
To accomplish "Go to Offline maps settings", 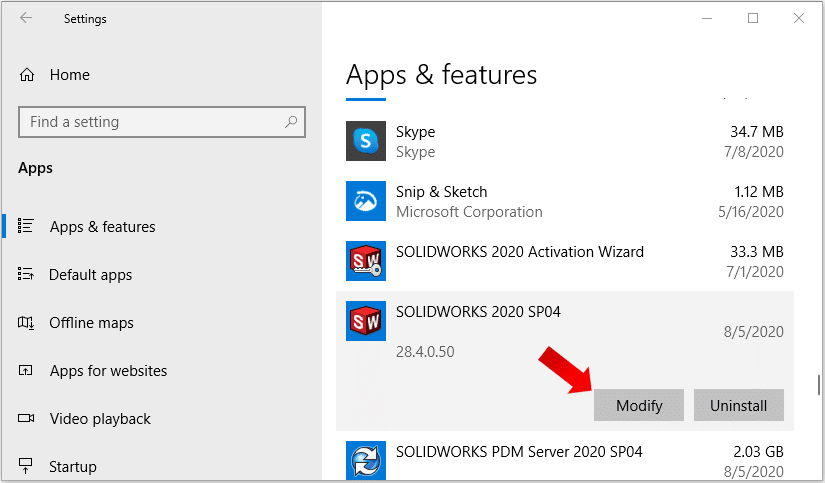I will pos(92,323).
